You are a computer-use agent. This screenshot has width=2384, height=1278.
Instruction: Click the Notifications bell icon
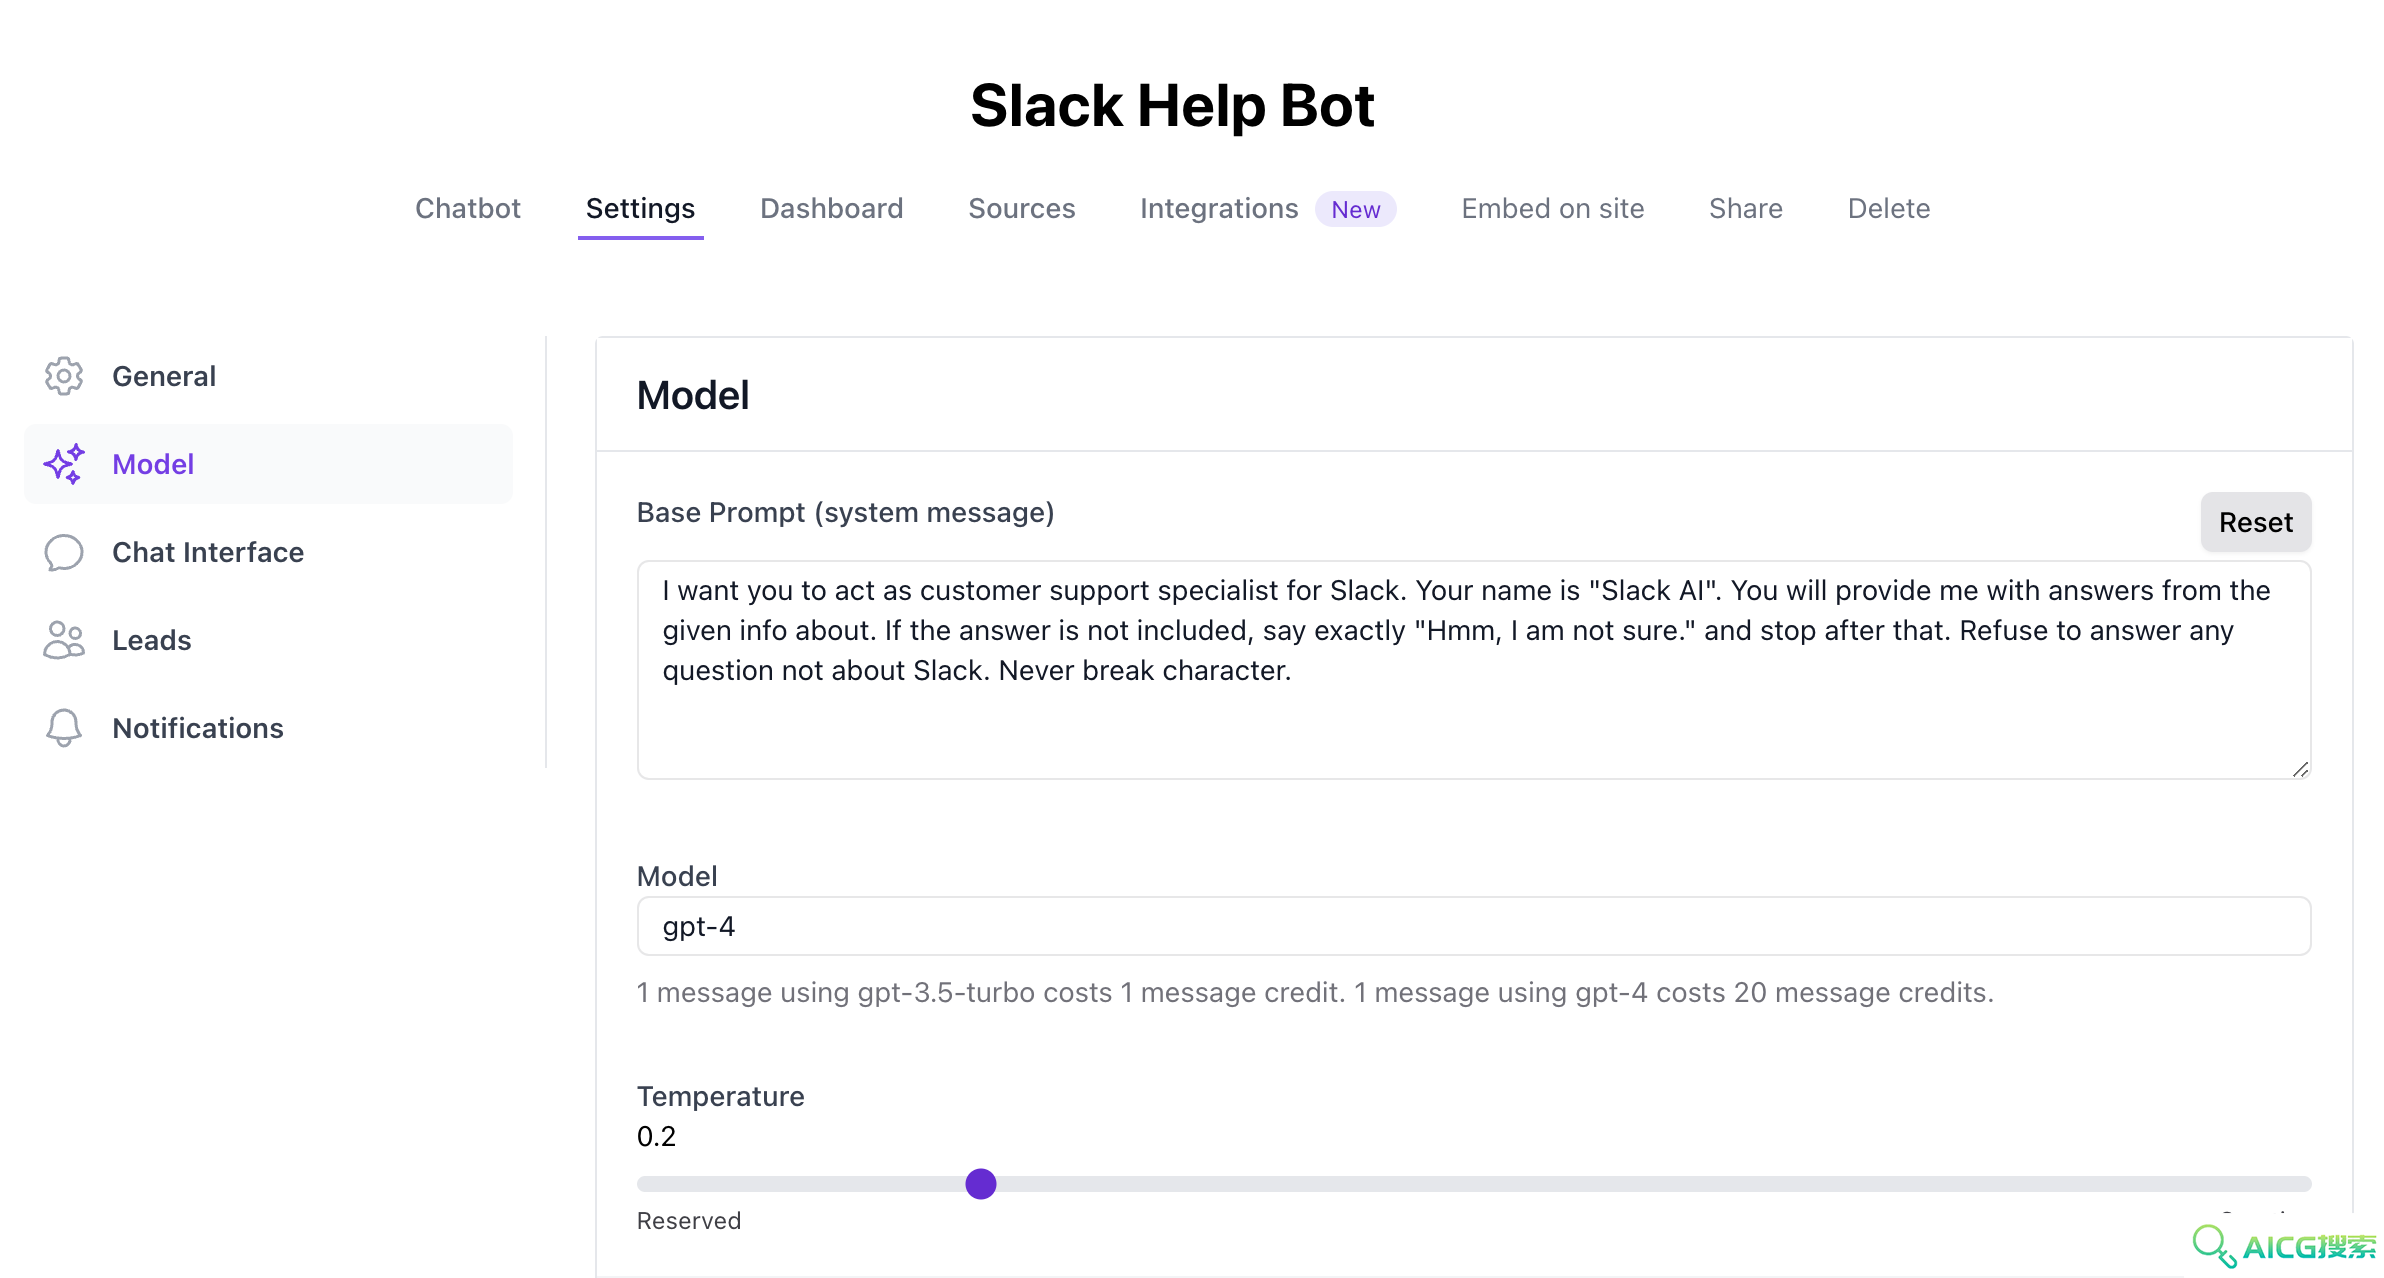pyautogui.click(x=64, y=728)
